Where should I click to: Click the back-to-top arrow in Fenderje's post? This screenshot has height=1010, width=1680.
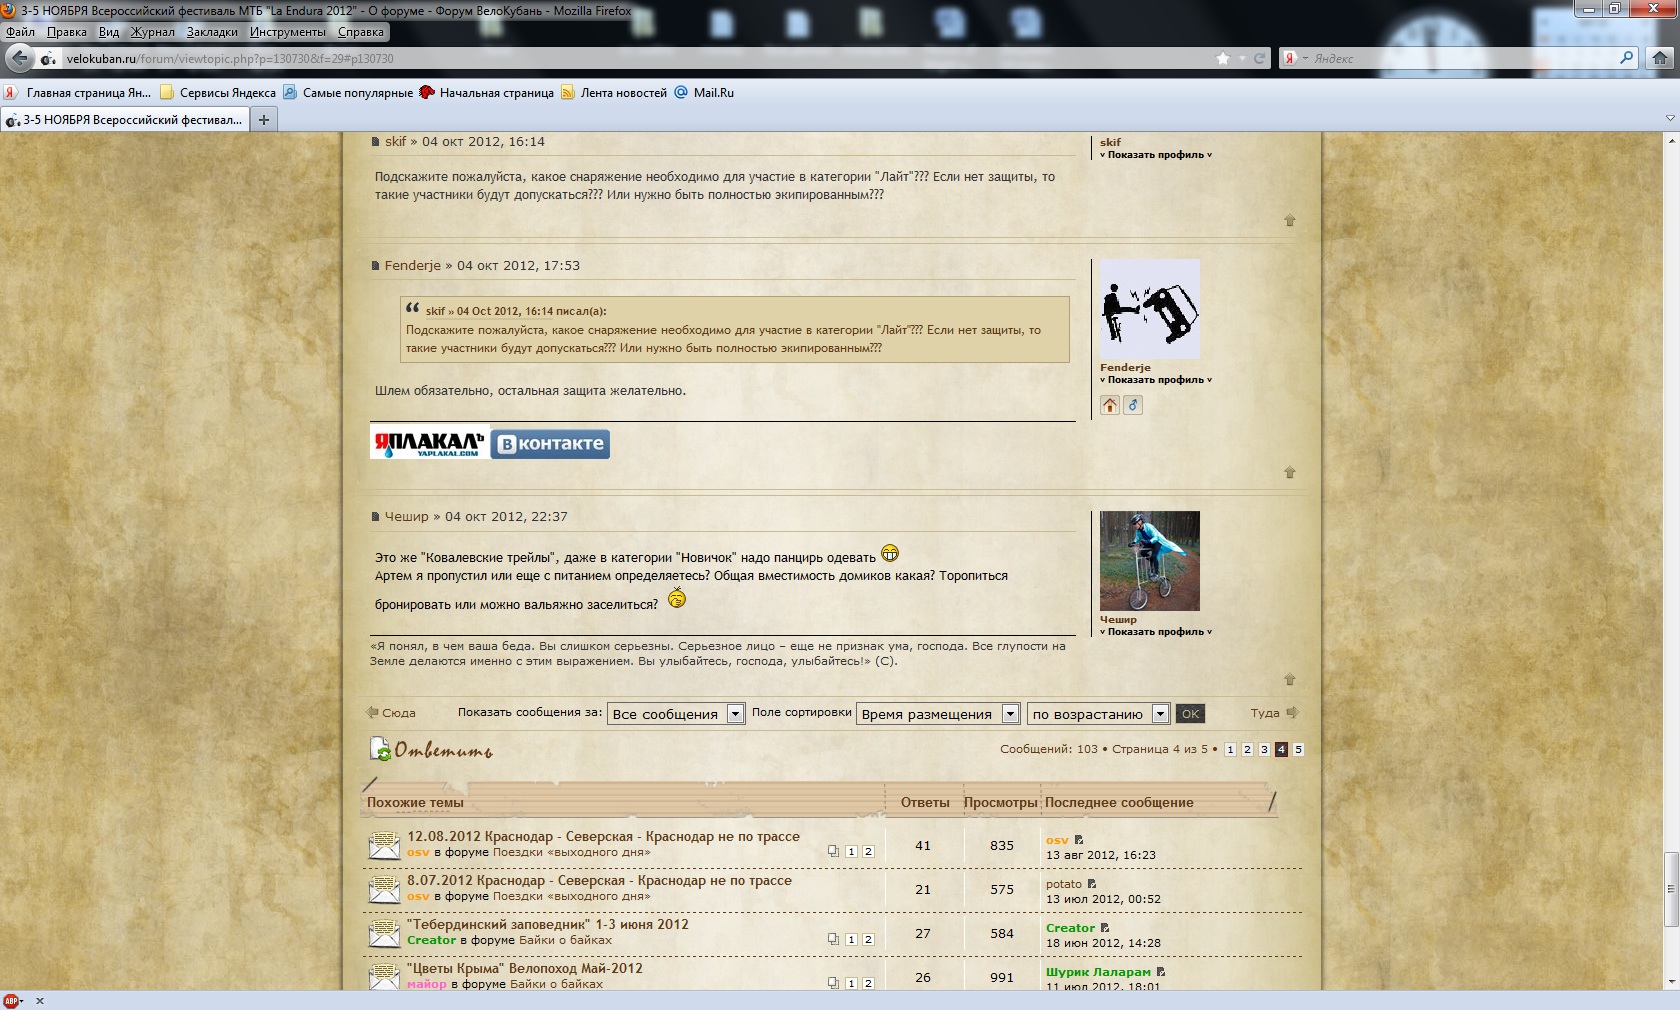[x=1289, y=472]
